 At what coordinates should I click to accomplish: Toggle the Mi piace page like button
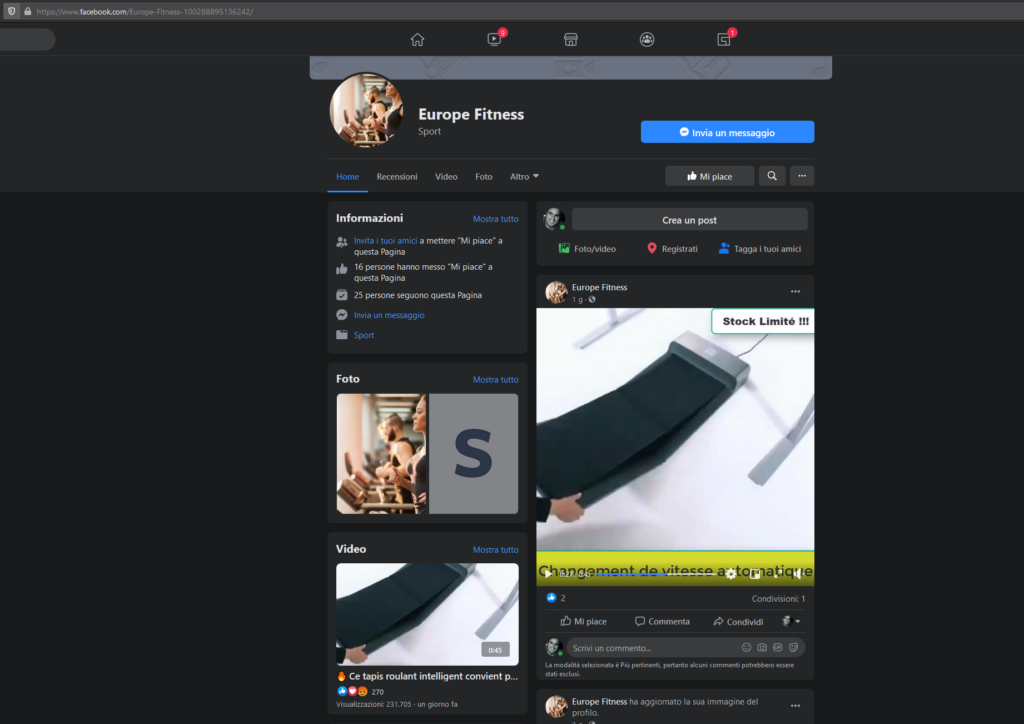709,176
